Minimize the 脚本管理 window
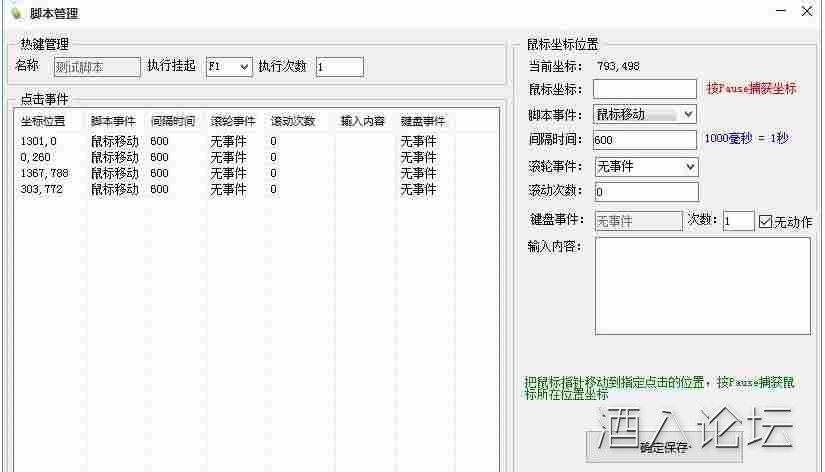The height and width of the screenshot is (472, 825). (x=781, y=11)
